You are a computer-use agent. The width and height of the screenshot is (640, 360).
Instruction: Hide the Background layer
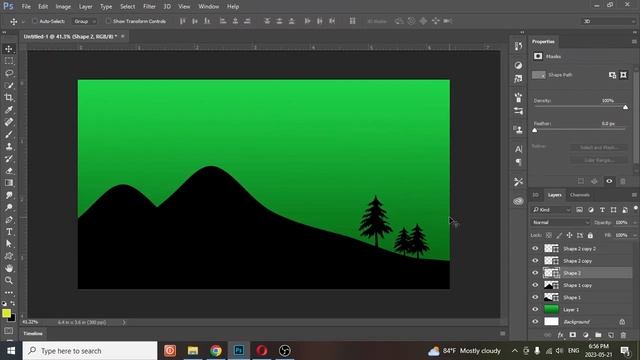pyautogui.click(x=535, y=322)
